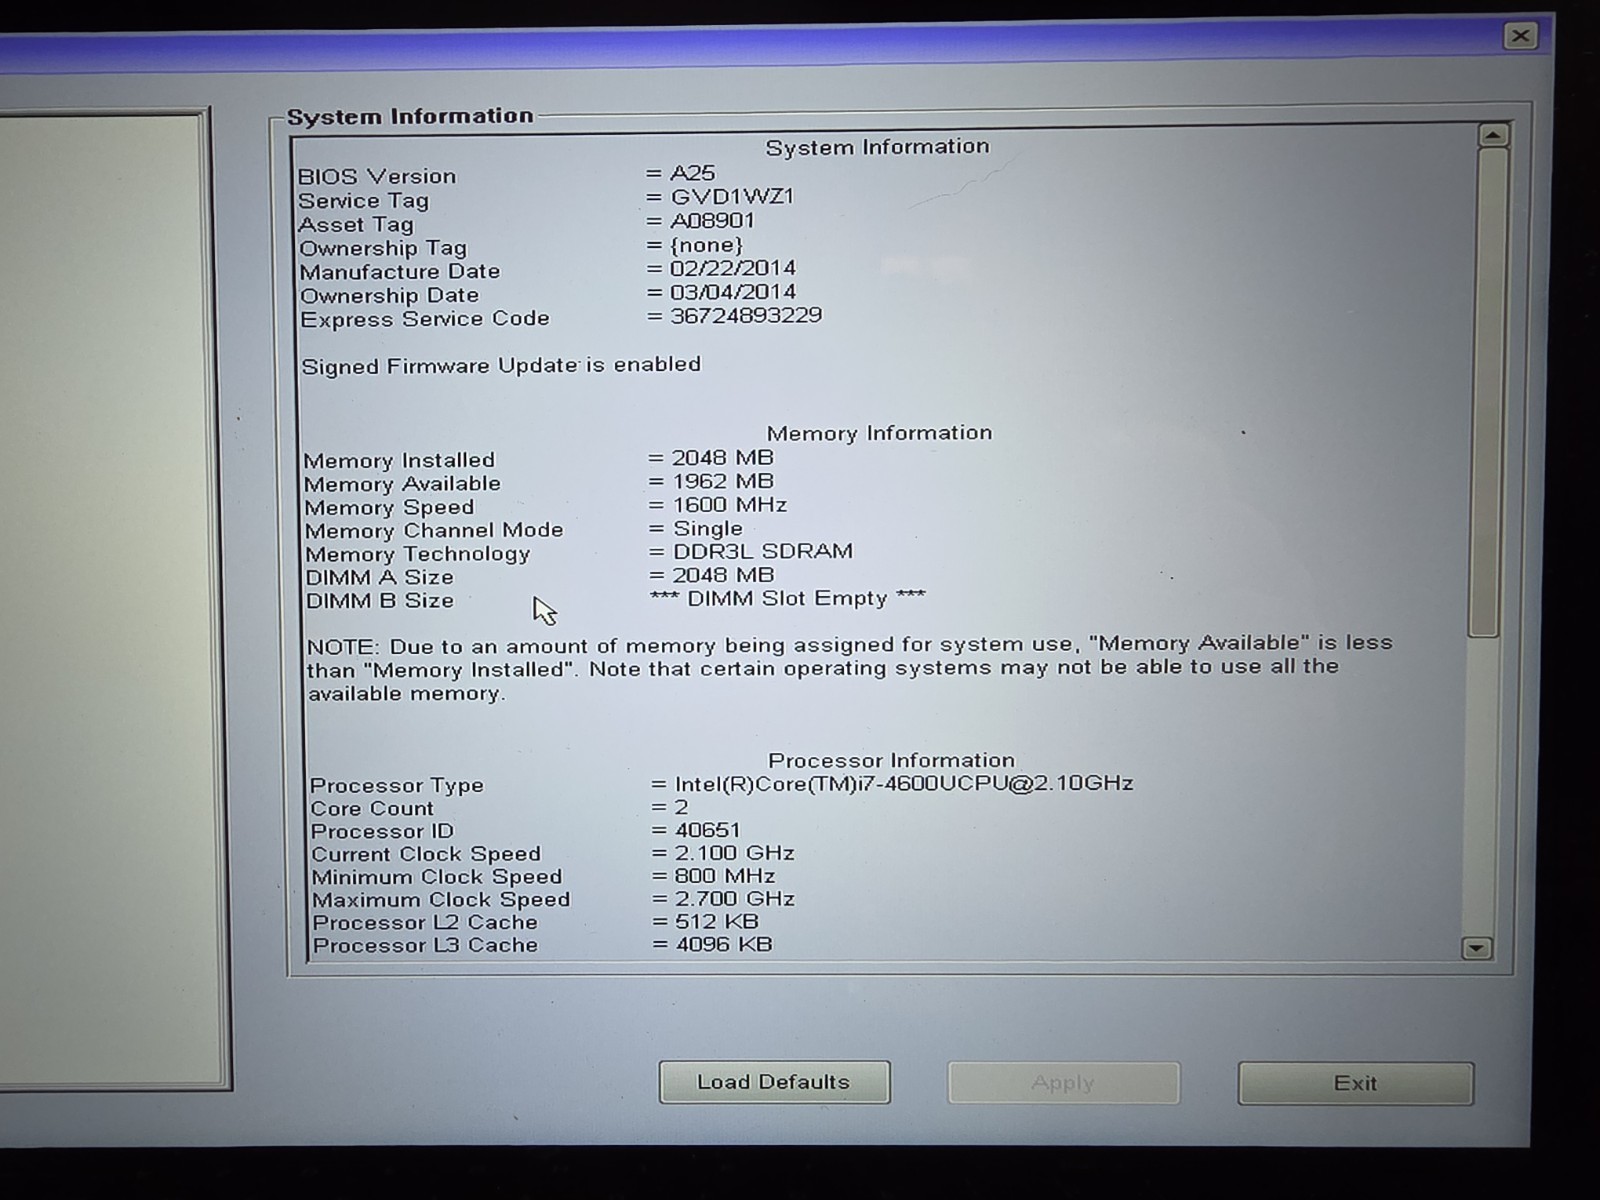This screenshot has width=1600, height=1200.
Task: Click the Asset Tag value A08901
Action: pyautogui.click(x=712, y=220)
